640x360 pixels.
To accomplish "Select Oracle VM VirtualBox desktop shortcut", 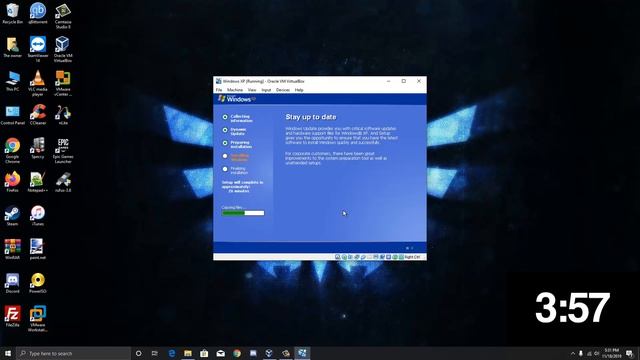I will (x=63, y=49).
